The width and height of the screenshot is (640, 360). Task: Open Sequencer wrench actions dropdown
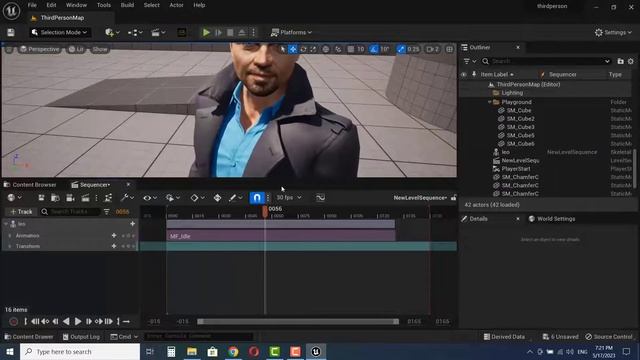(x=127, y=198)
